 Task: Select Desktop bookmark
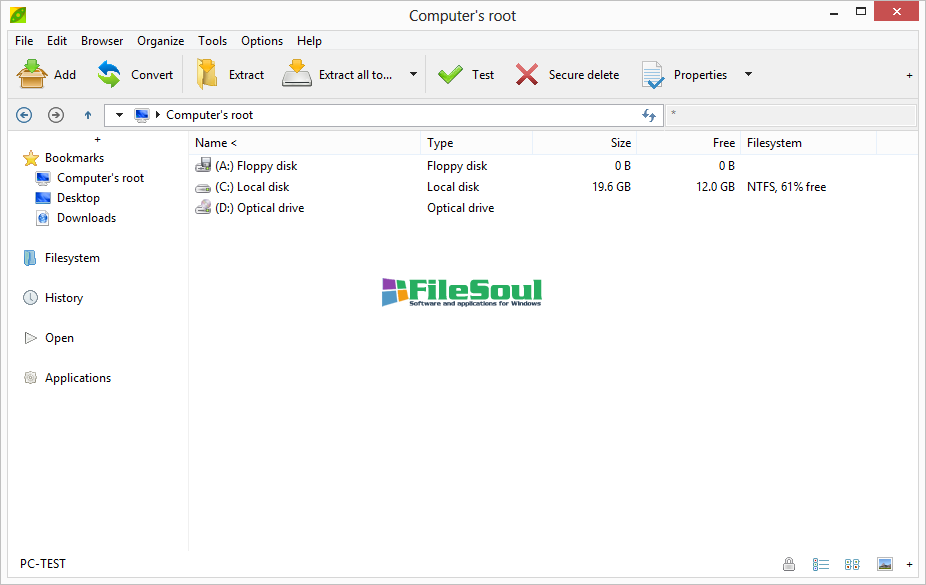tap(79, 198)
